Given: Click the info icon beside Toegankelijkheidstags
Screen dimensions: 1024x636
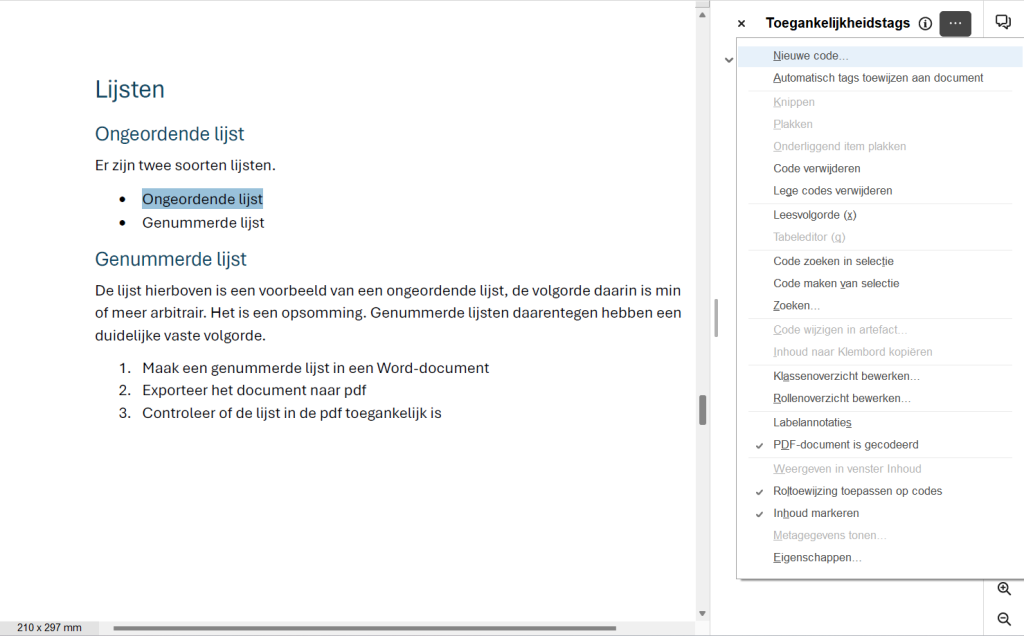Looking at the screenshot, I should (x=925, y=24).
